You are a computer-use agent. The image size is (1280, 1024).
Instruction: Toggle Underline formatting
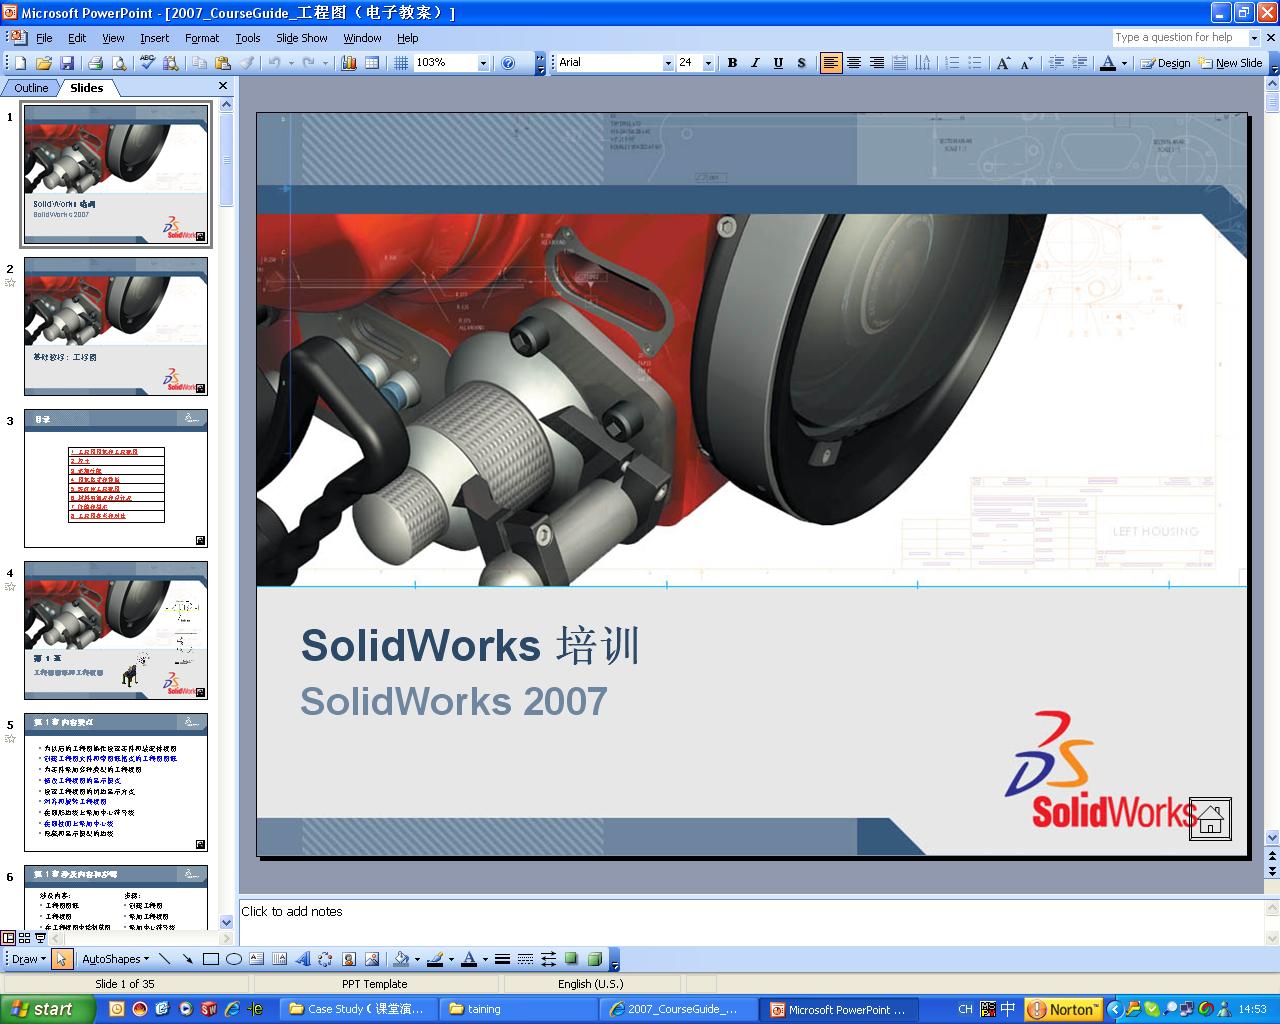(778, 63)
